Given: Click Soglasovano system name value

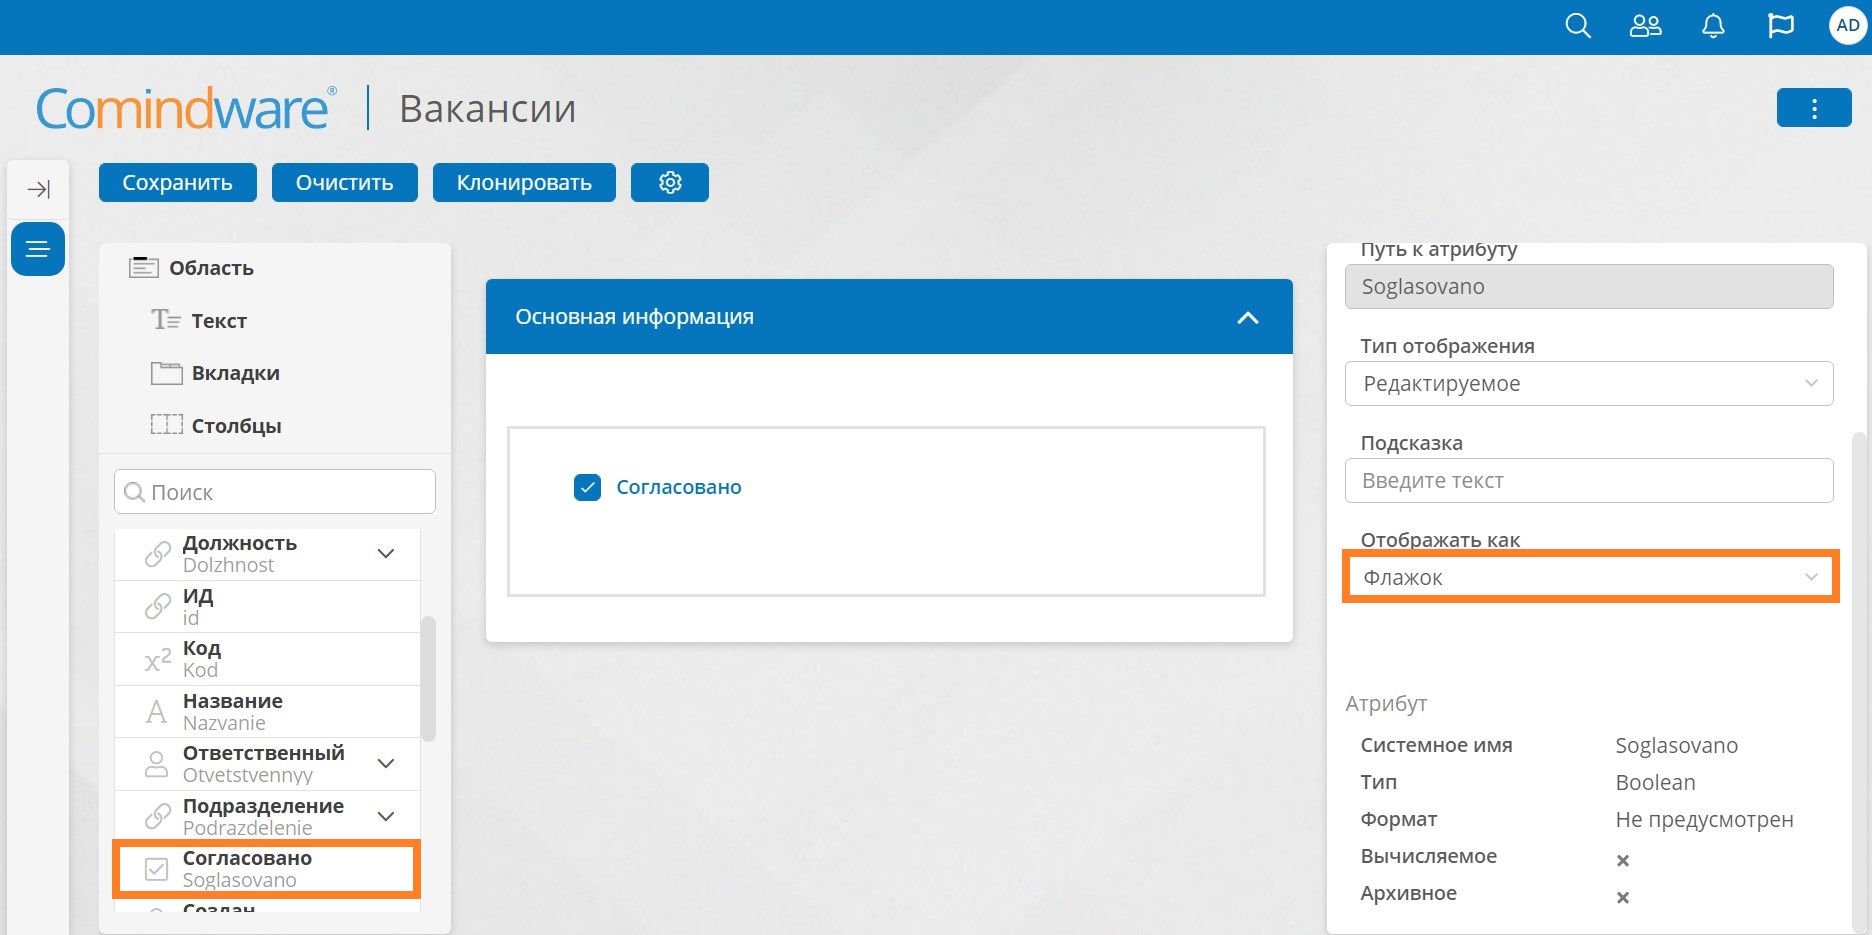Looking at the screenshot, I should click(1676, 746).
